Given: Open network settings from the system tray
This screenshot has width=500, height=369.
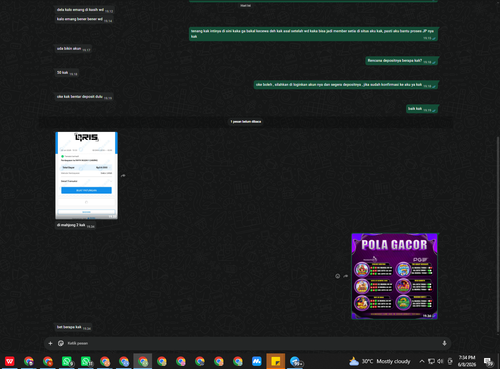Looking at the screenshot, I should pyautogui.click(x=431, y=361).
